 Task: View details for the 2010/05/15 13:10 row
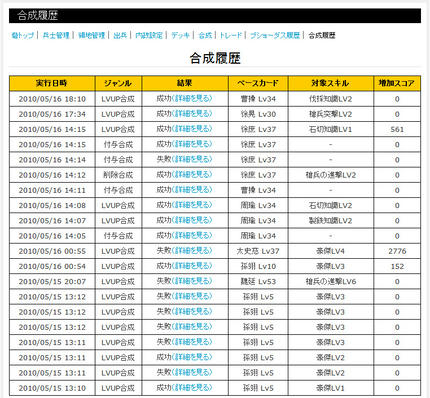(x=192, y=388)
